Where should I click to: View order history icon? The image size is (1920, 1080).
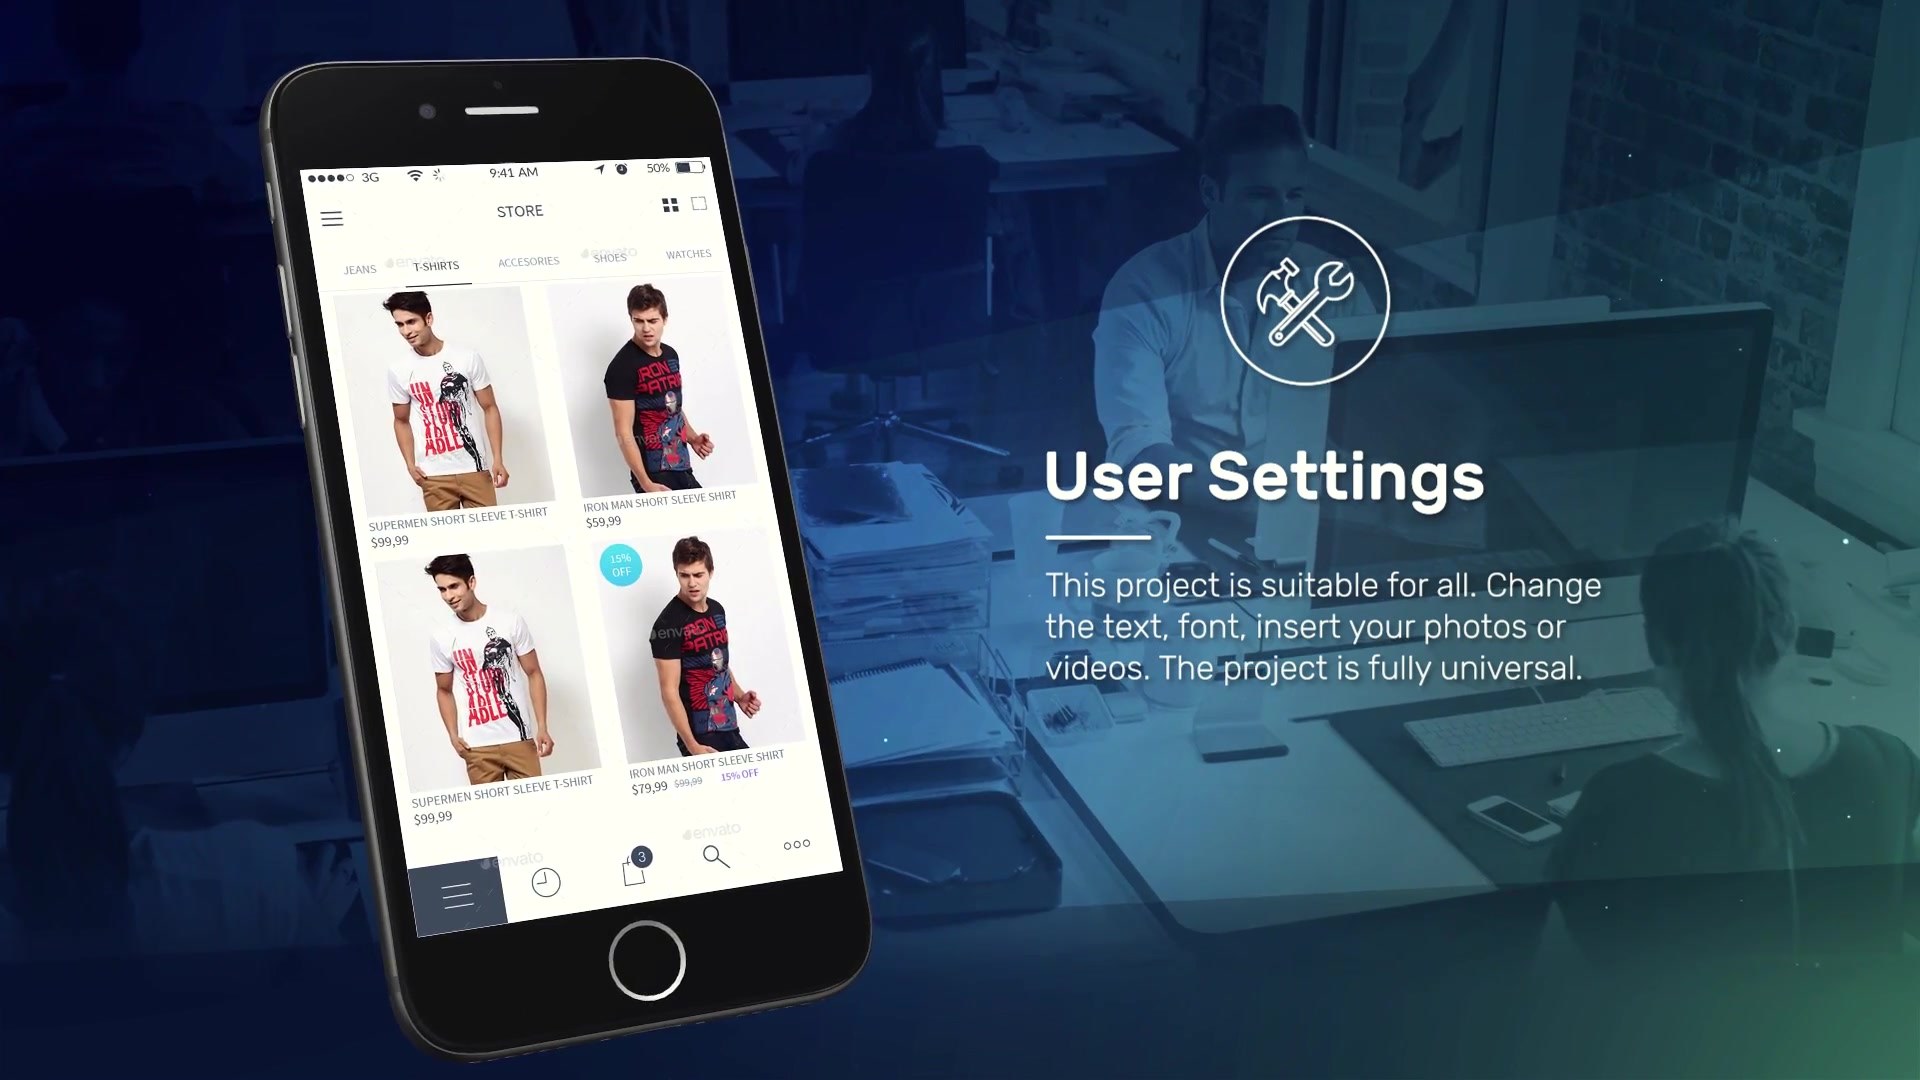pyautogui.click(x=545, y=881)
